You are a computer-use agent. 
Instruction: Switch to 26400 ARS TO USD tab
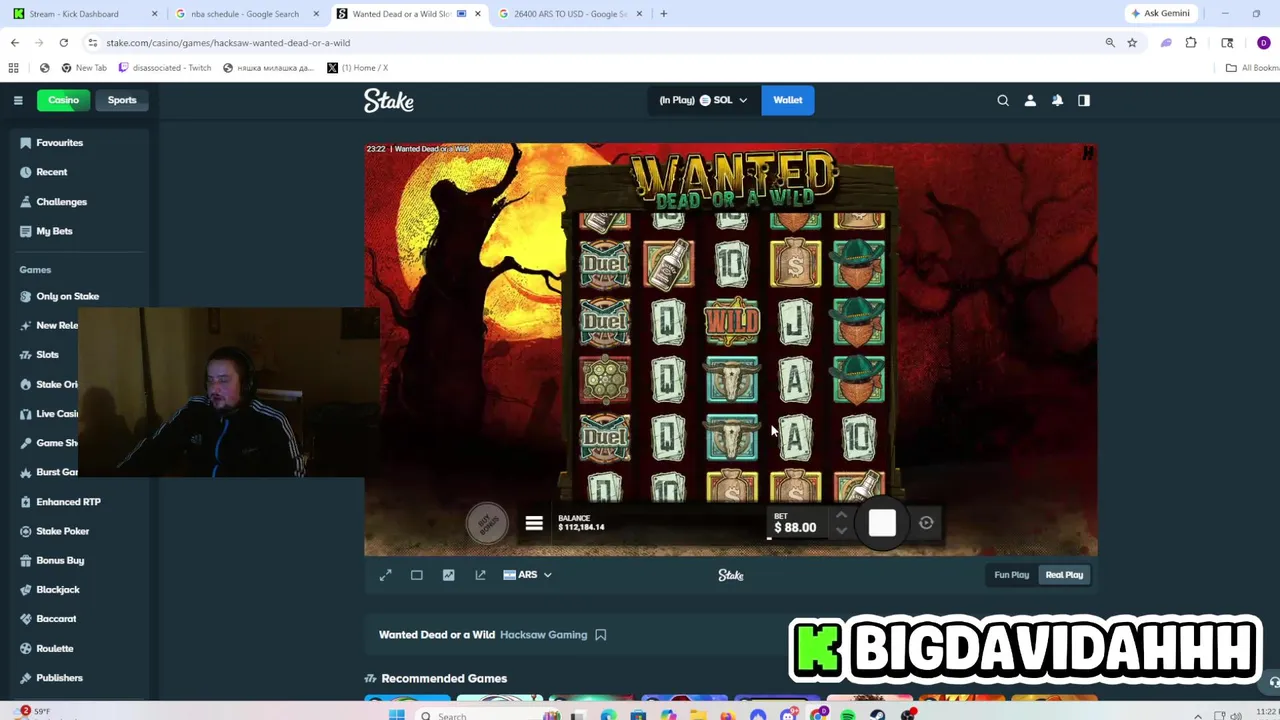pyautogui.click(x=570, y=14)
